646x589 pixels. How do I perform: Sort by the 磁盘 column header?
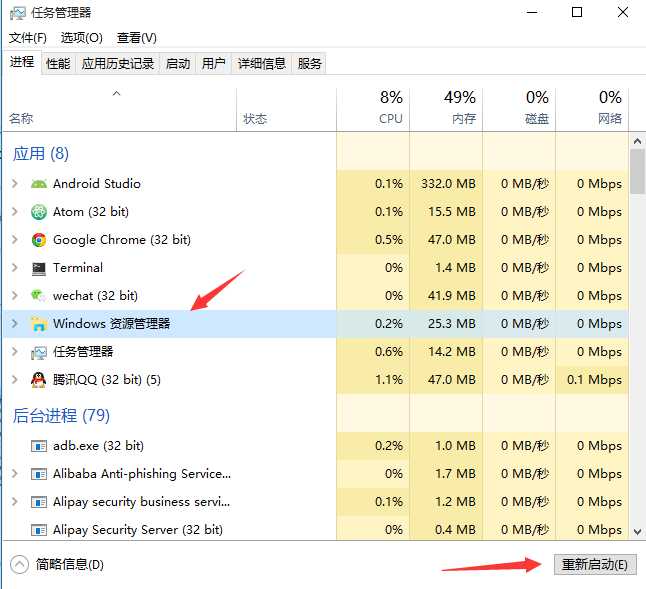click(x=519, y=110)
